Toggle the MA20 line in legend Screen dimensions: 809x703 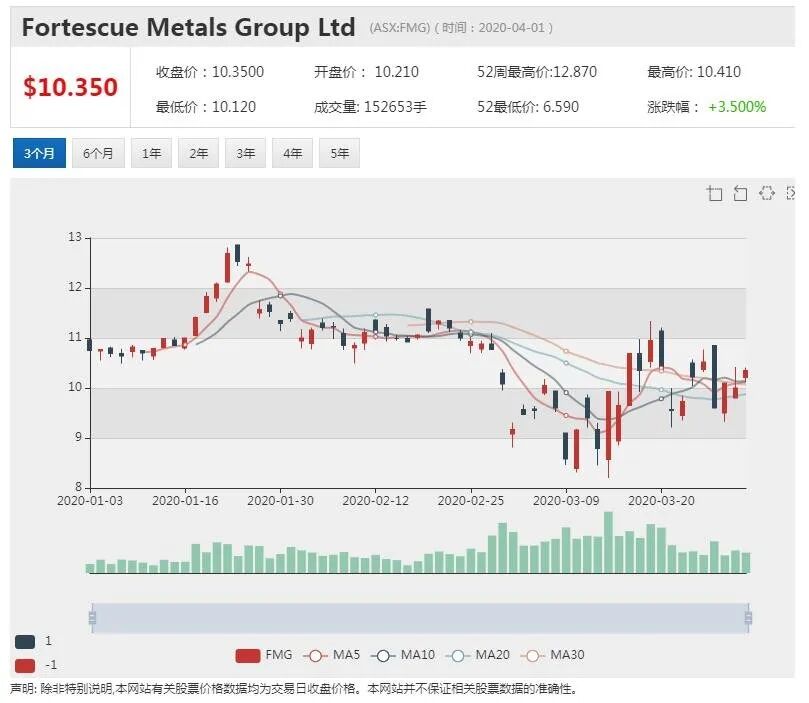pos(477,656)
